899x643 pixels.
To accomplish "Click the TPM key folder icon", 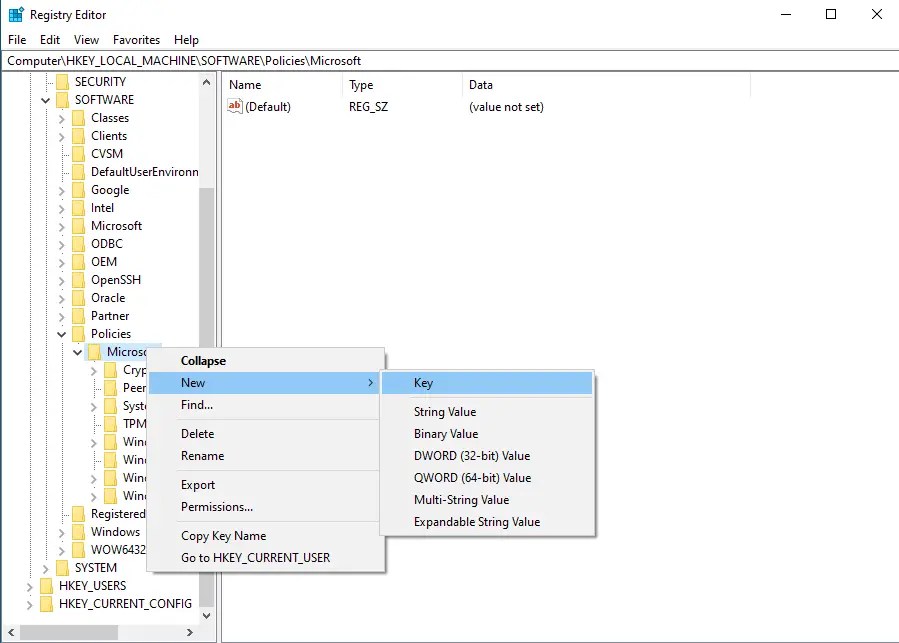I will pyautogui.click(x=110, y=423).
